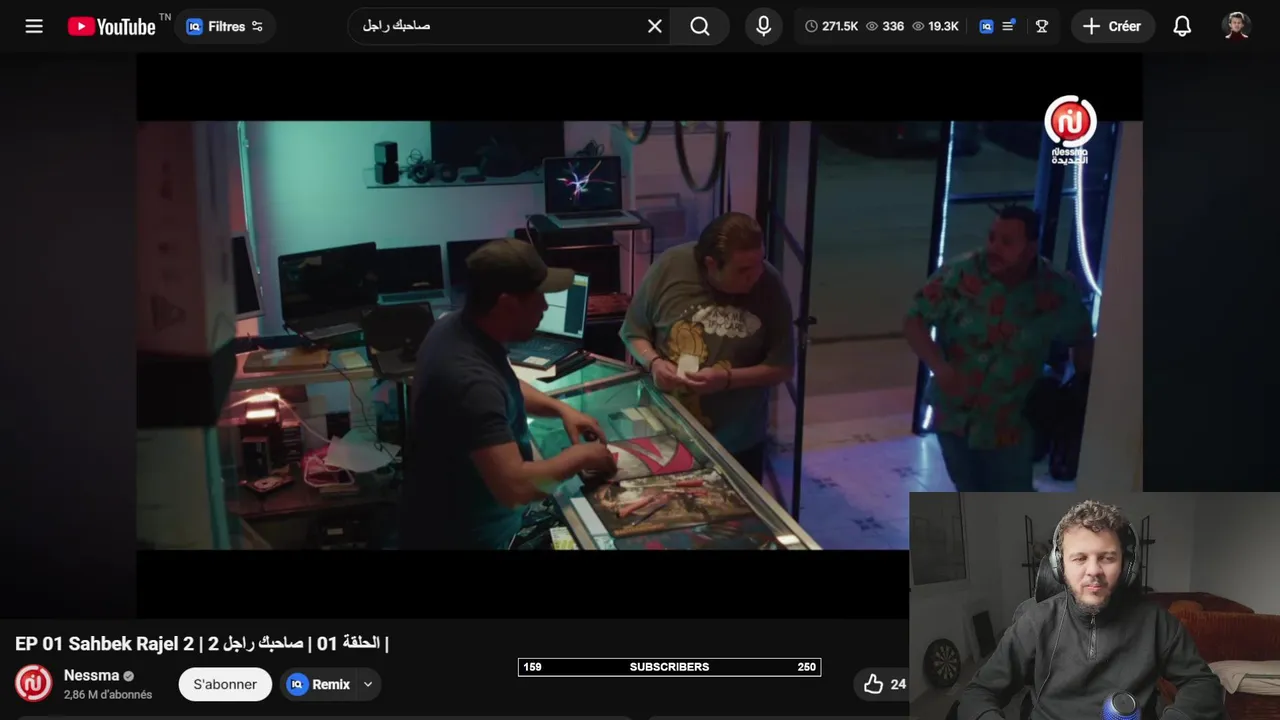Clear the search query with X
The image size is (1280, 720).
655,26
